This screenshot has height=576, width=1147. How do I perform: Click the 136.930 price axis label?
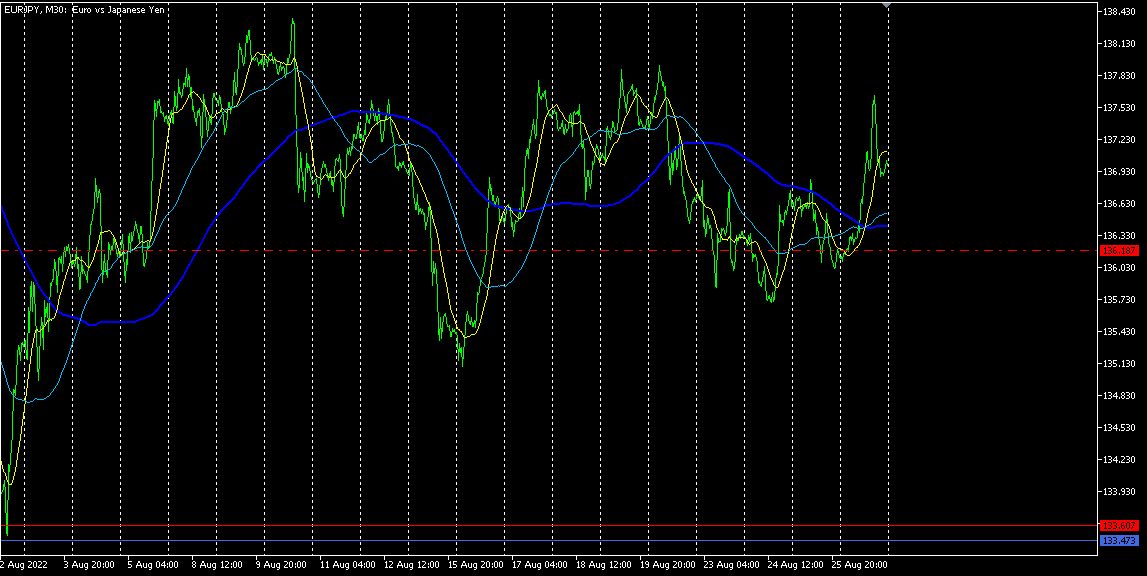(1119, 172)
